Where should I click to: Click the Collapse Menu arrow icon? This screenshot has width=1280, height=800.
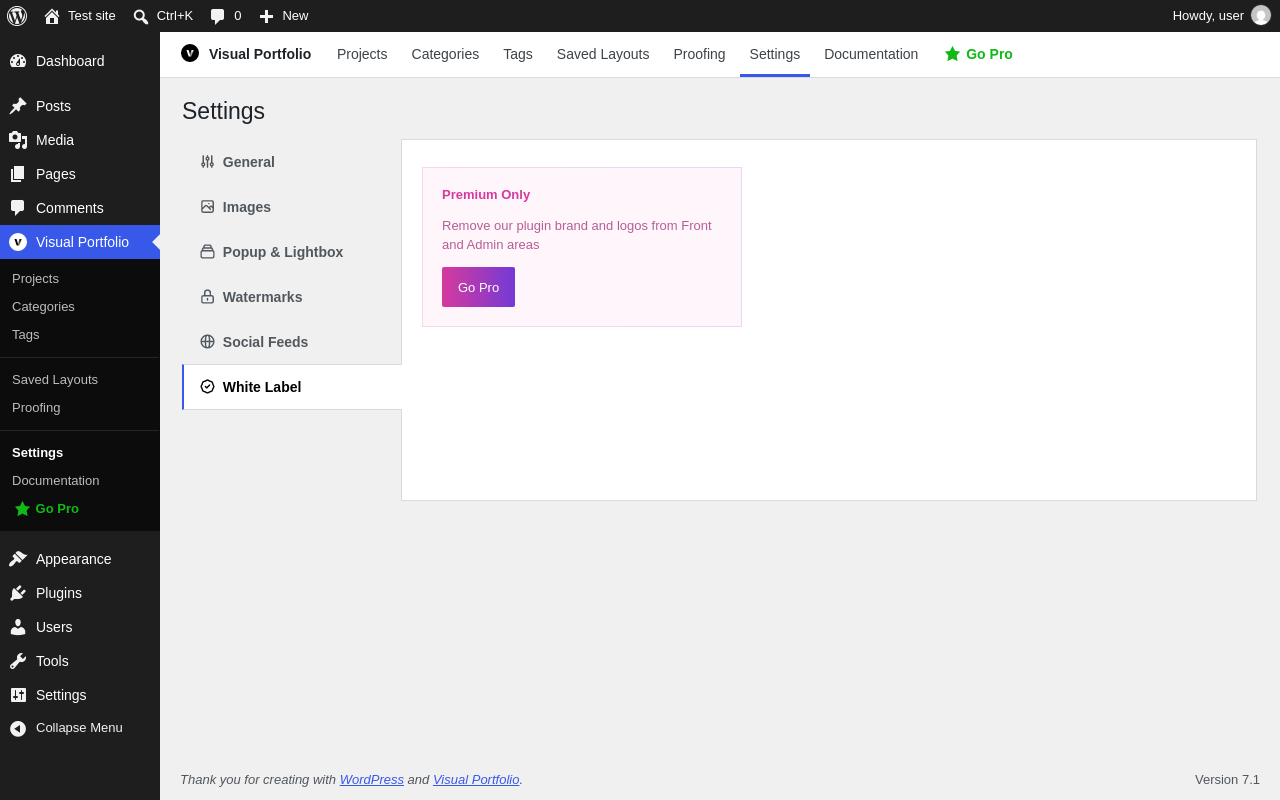coord(18,728)
